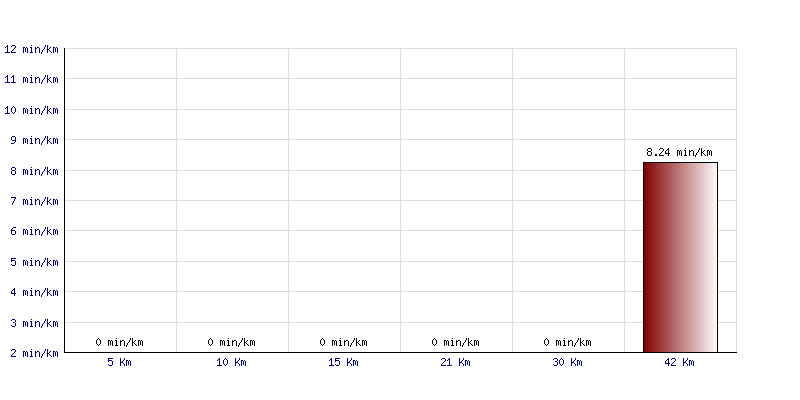Select the 4 min/km y-axis label
Viewport: 800px width, 400px height.
pyautogui.click(x=34, y=292)
